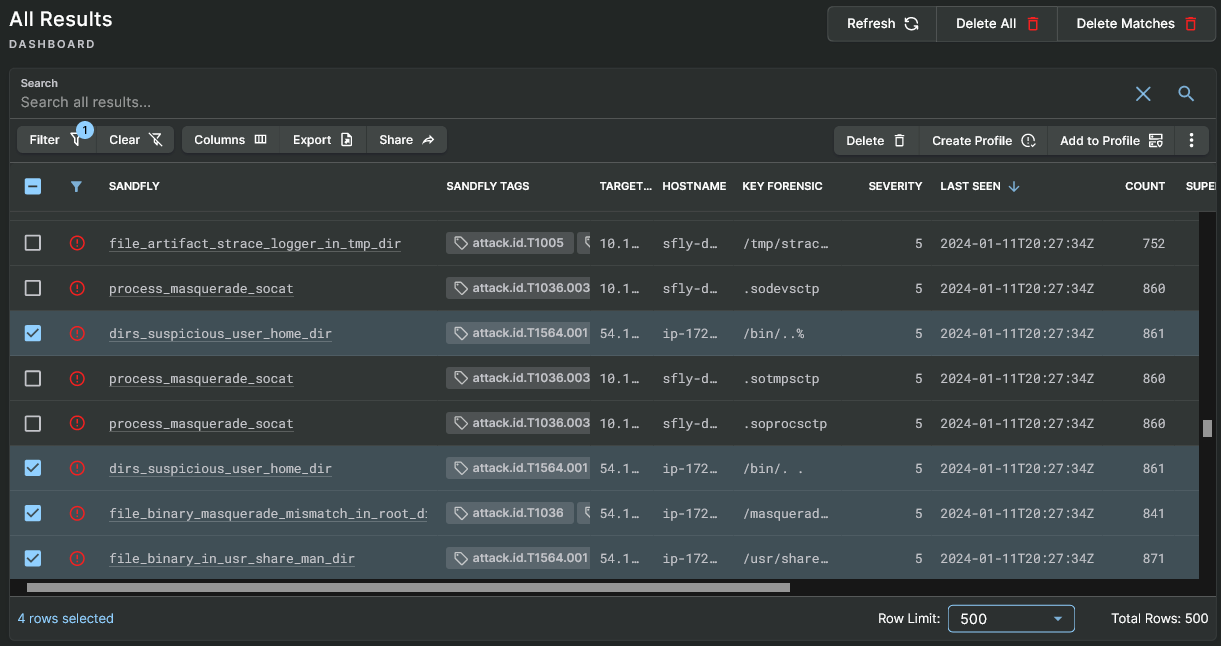The image size is (1221, 646).
Task: Sort by the Hostname column header
Action: 694,186
